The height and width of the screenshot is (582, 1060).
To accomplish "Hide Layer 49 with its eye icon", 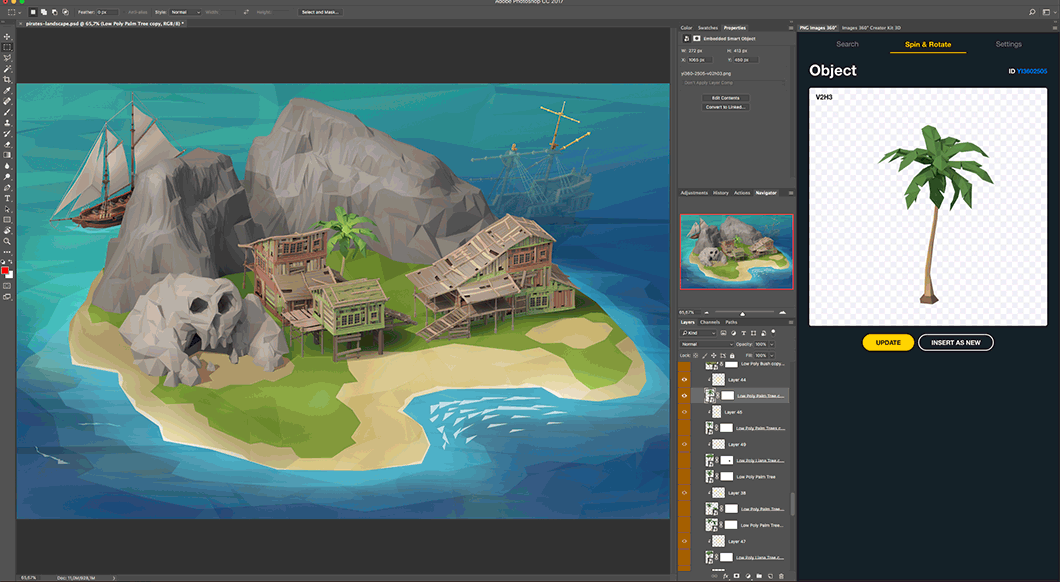I will [x=685, y=445].
